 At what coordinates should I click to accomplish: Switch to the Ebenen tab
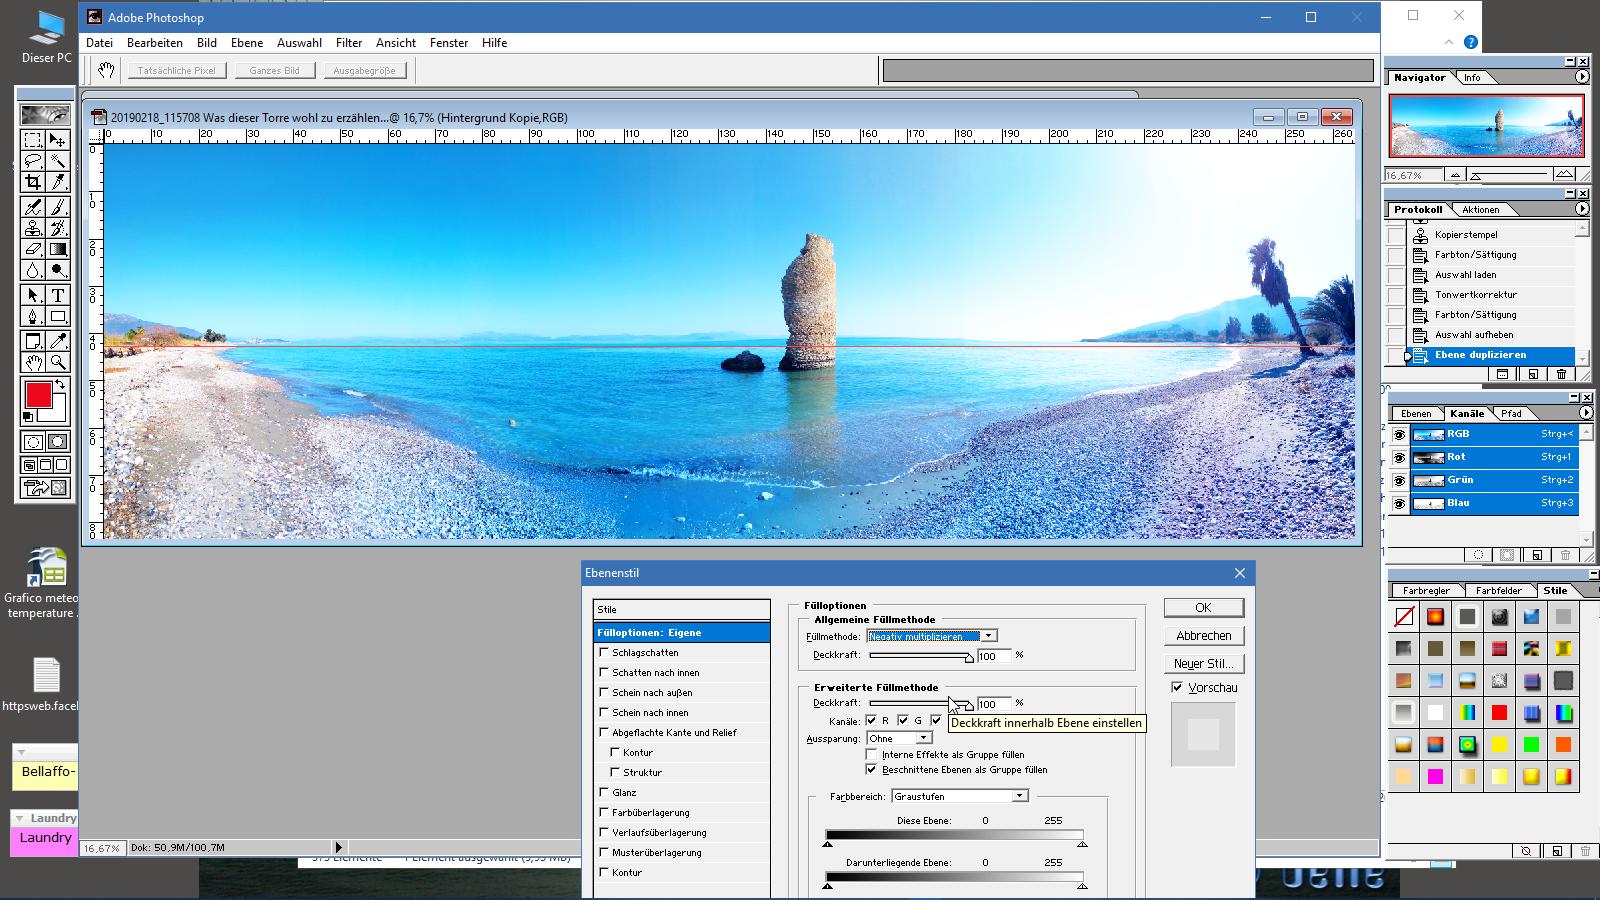point(1415,413)
